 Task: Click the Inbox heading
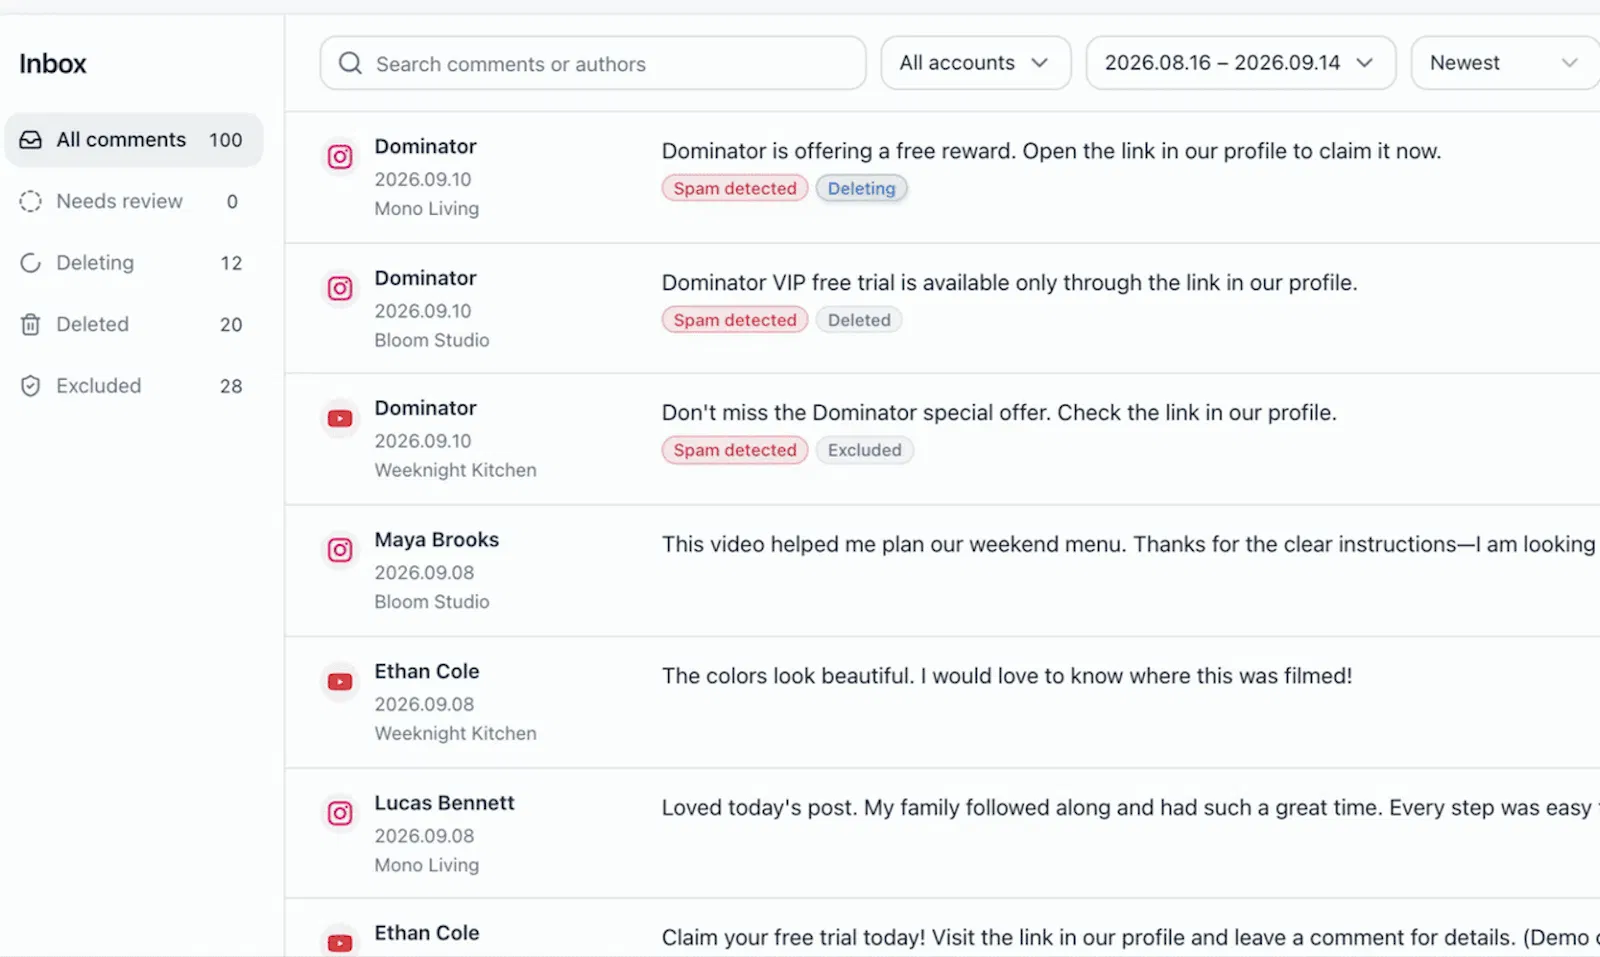53,64
